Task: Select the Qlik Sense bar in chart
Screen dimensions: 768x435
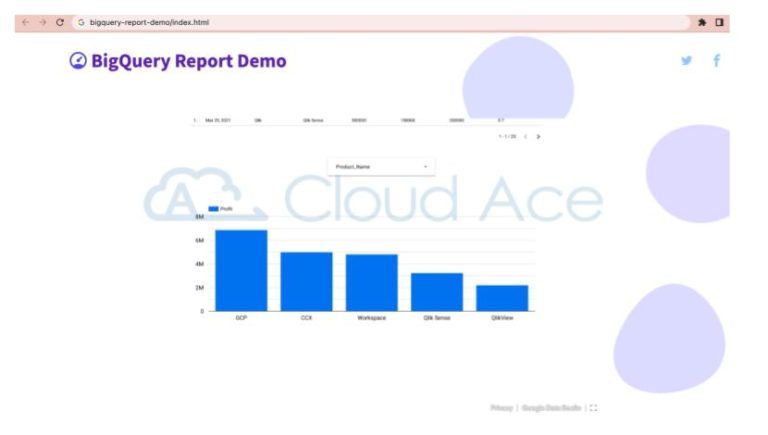Action: (437, 292)
